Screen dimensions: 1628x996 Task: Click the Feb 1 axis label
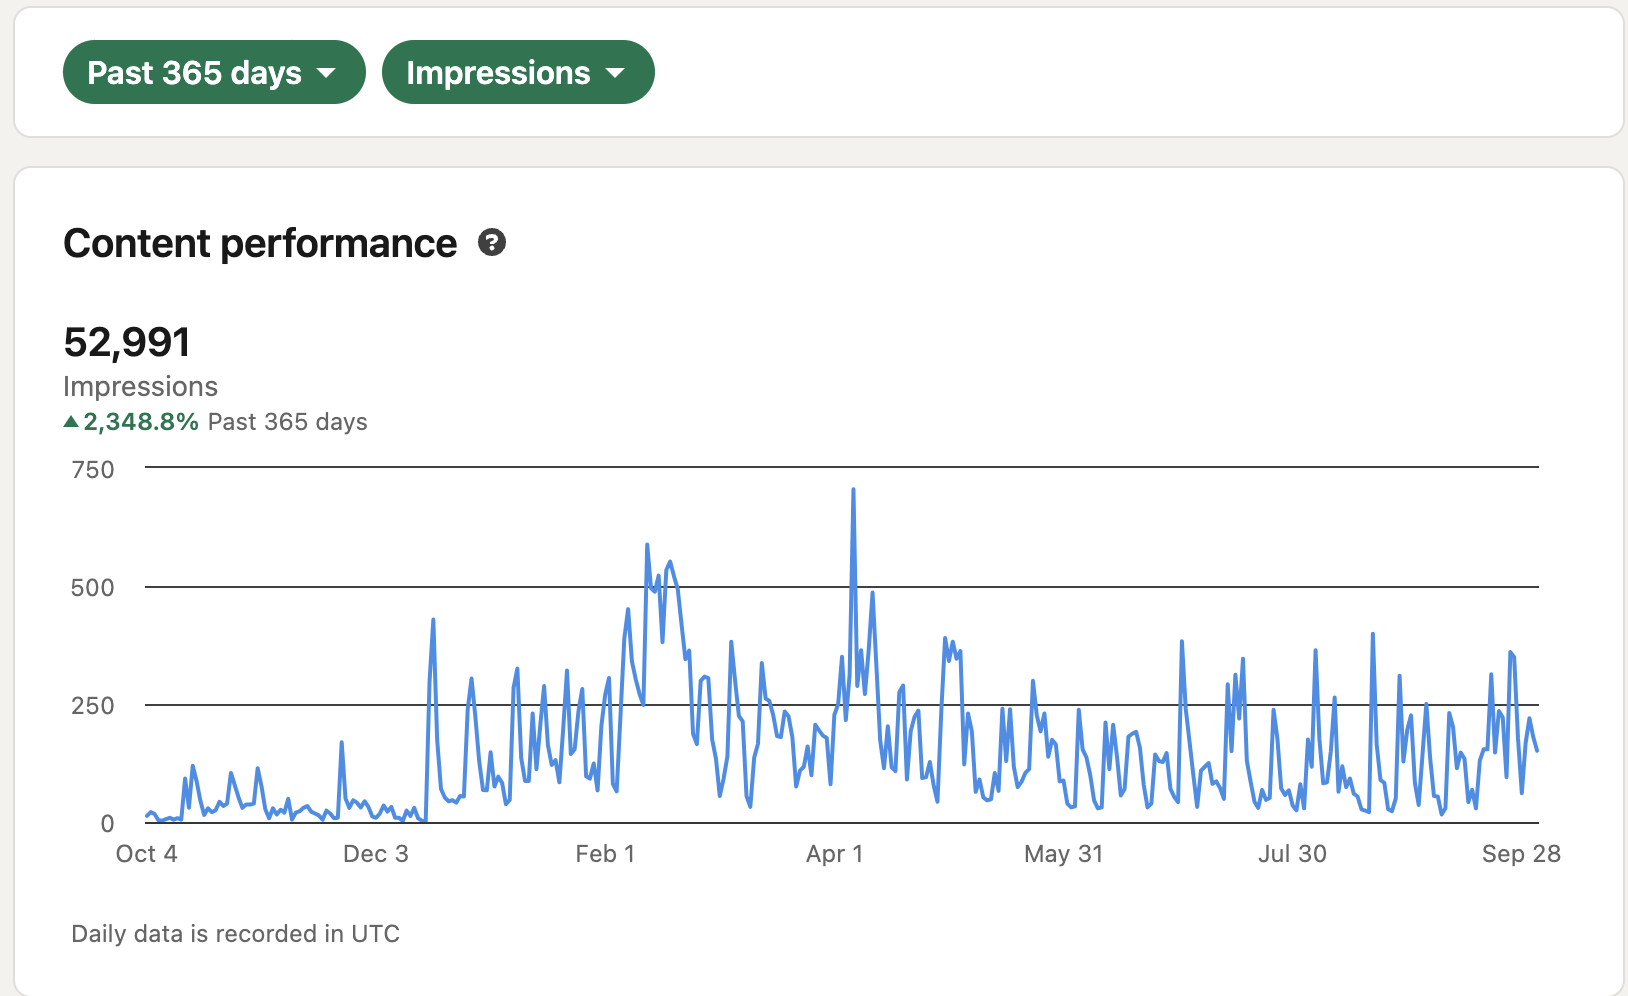pyautogui.click(x=605, y=854)
